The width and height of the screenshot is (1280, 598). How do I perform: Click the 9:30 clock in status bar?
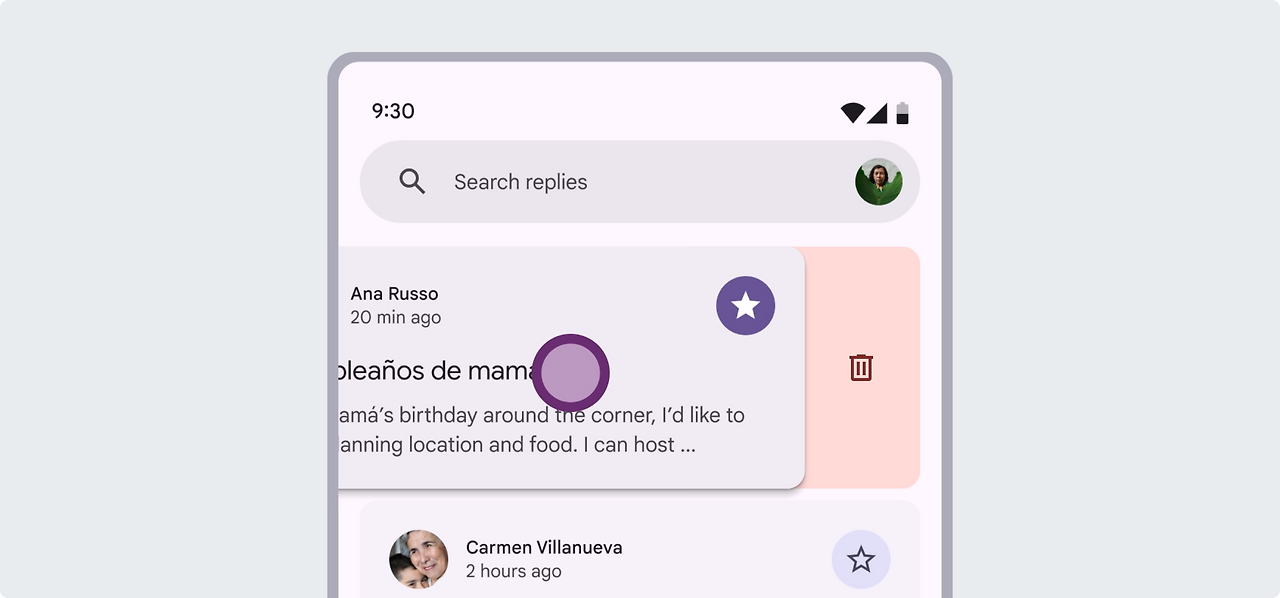393,111
